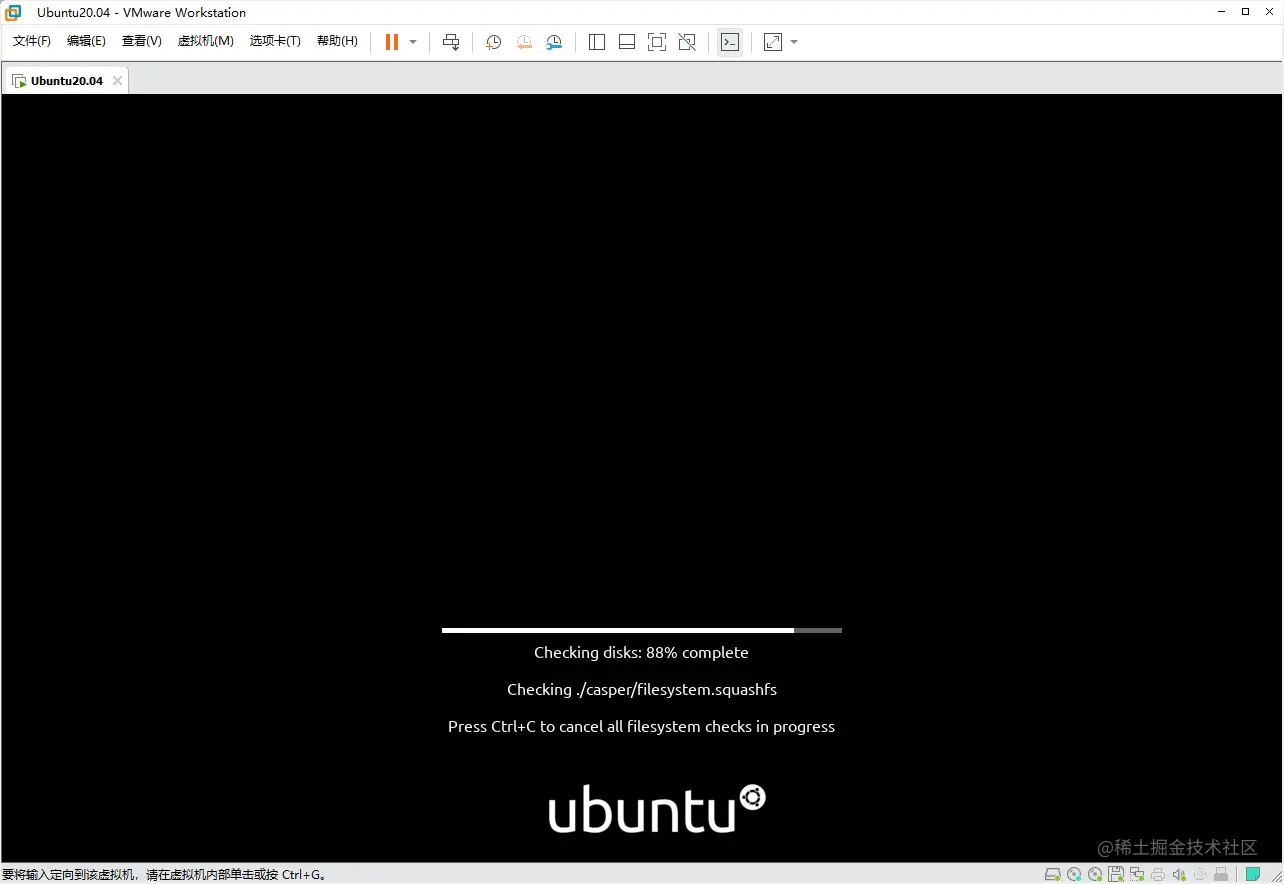
Task: Toggle the library sidebar panel
Action: click(597, 42)
